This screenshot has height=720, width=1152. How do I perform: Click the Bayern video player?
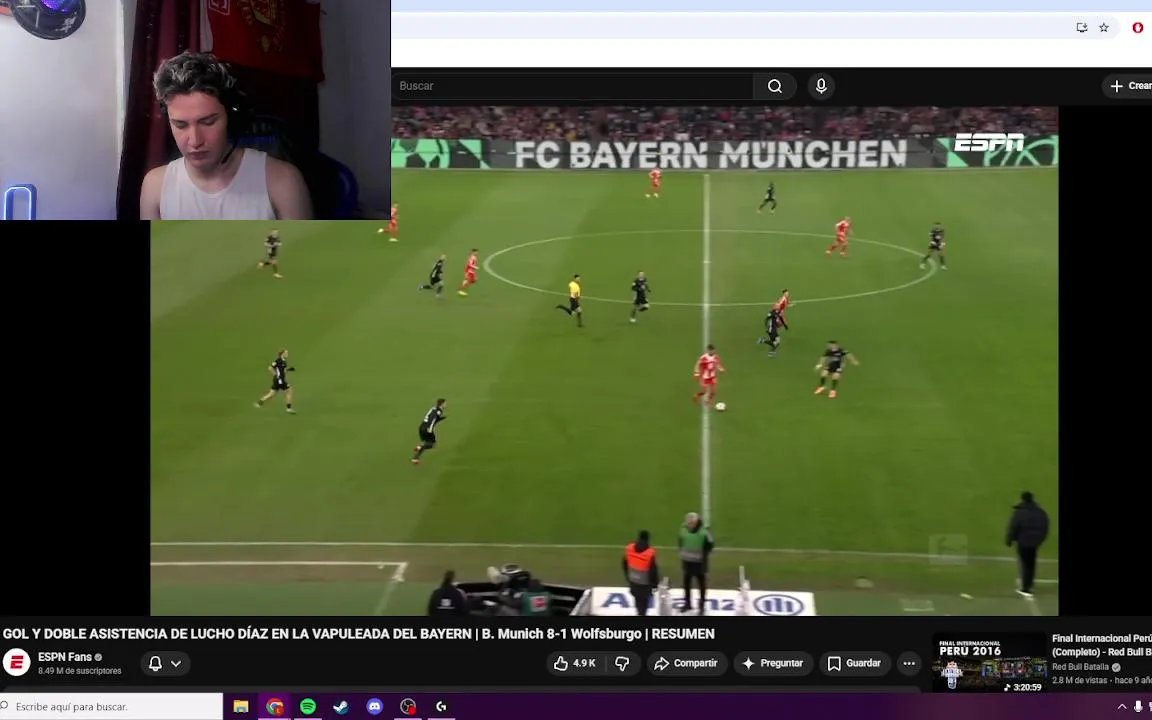coord(604,361)
